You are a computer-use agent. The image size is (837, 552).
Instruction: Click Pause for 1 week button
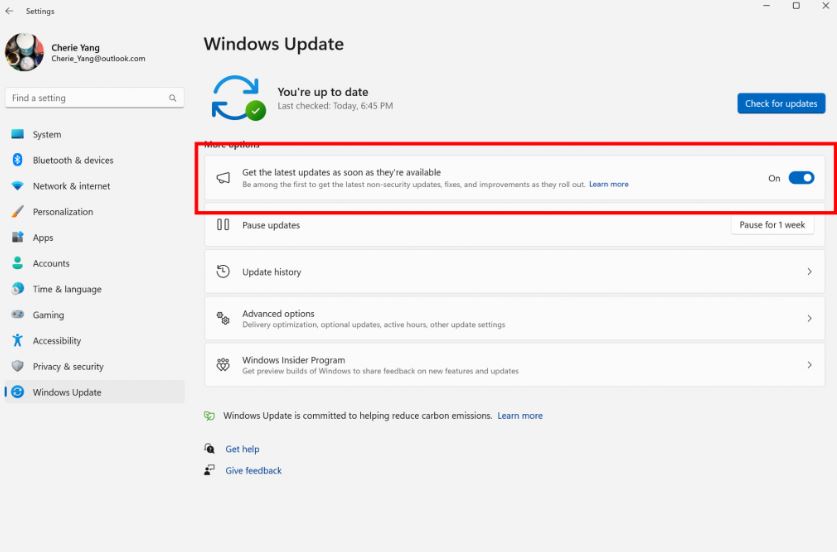771,225
